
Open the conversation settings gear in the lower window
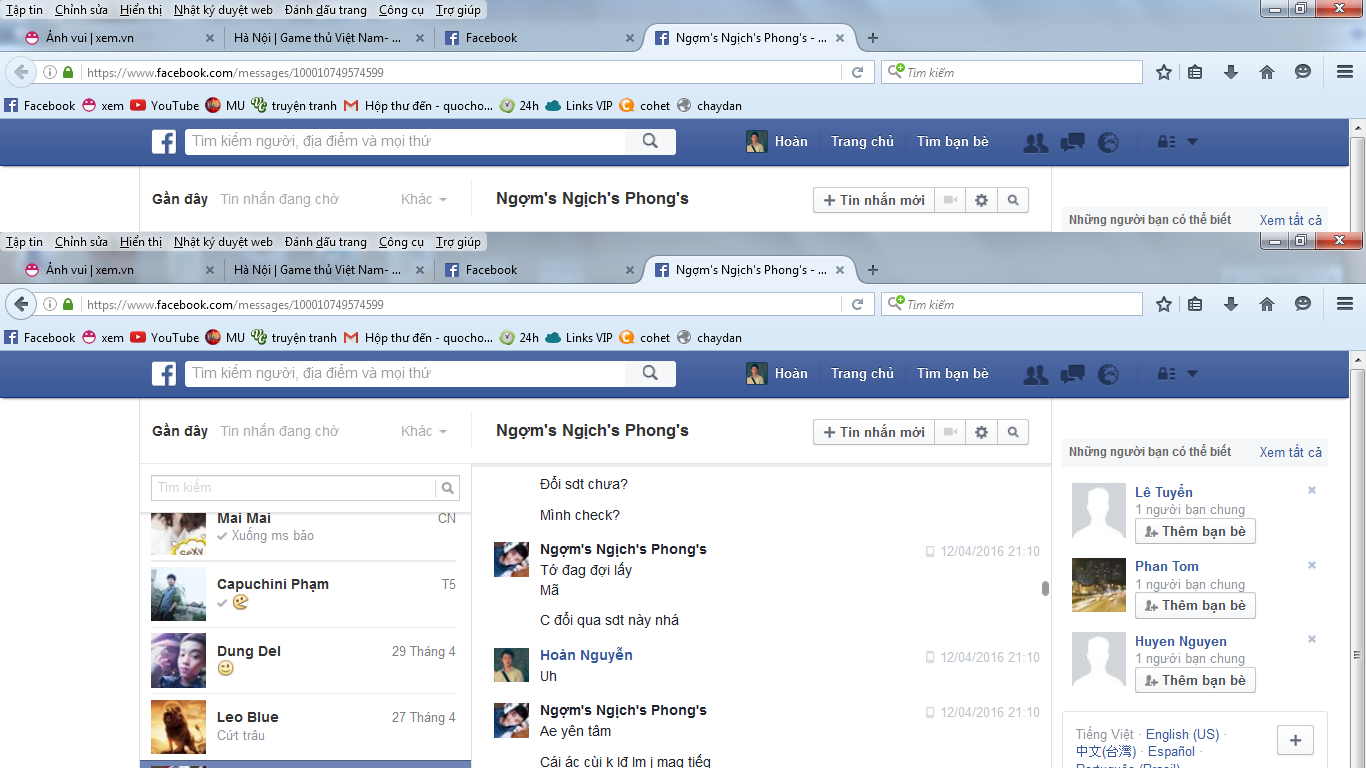click(981, 432)
